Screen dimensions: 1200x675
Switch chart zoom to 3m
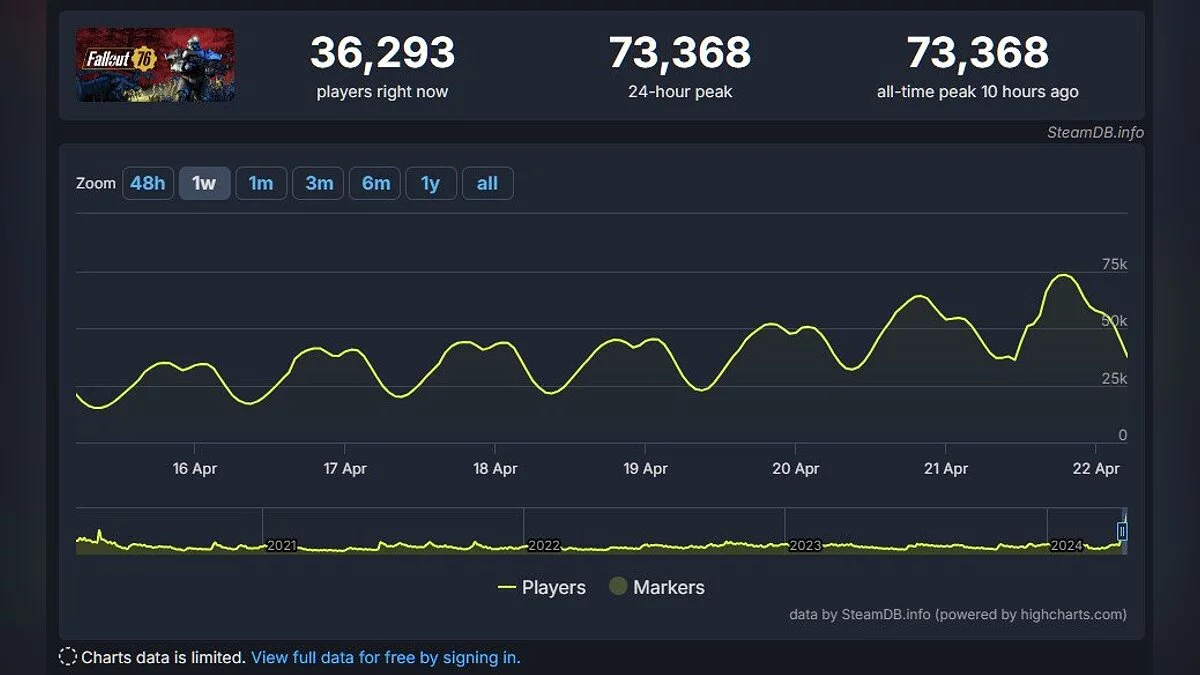[319, 183]
